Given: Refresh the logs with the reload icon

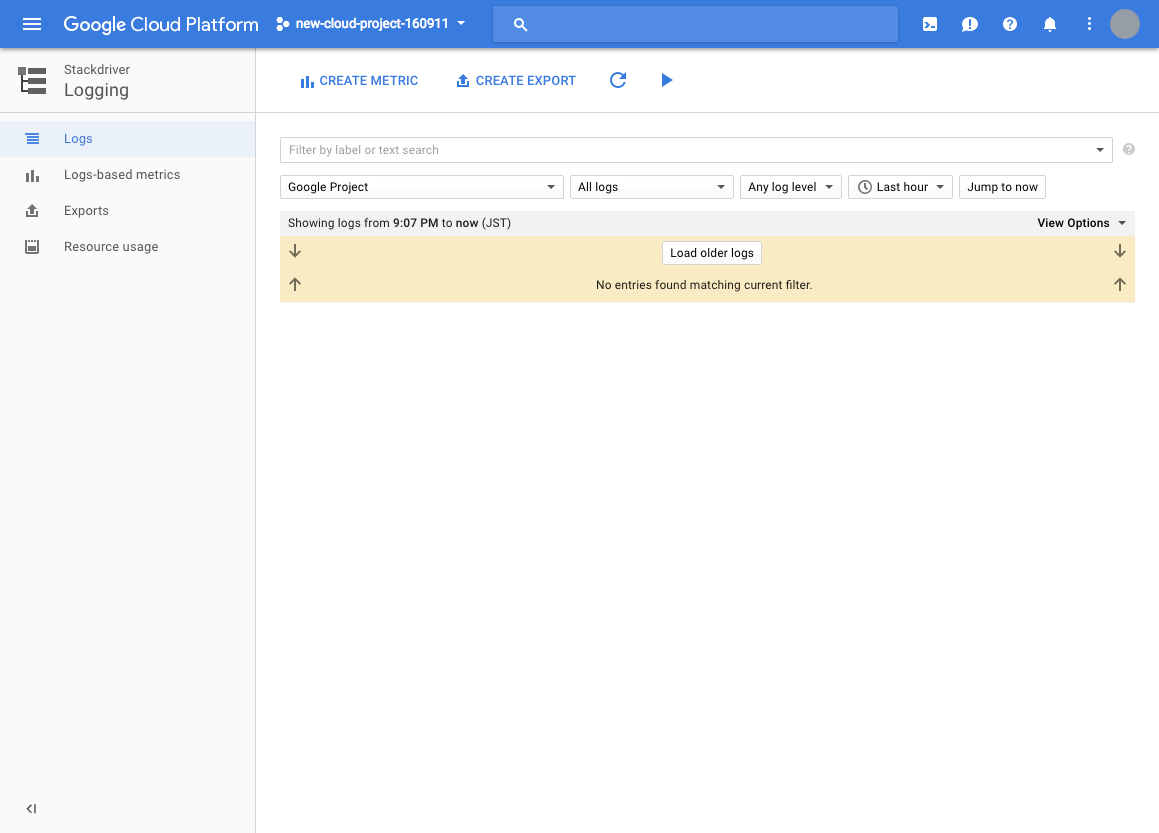Looking at the screenshot, I should [x=618, y=80].
